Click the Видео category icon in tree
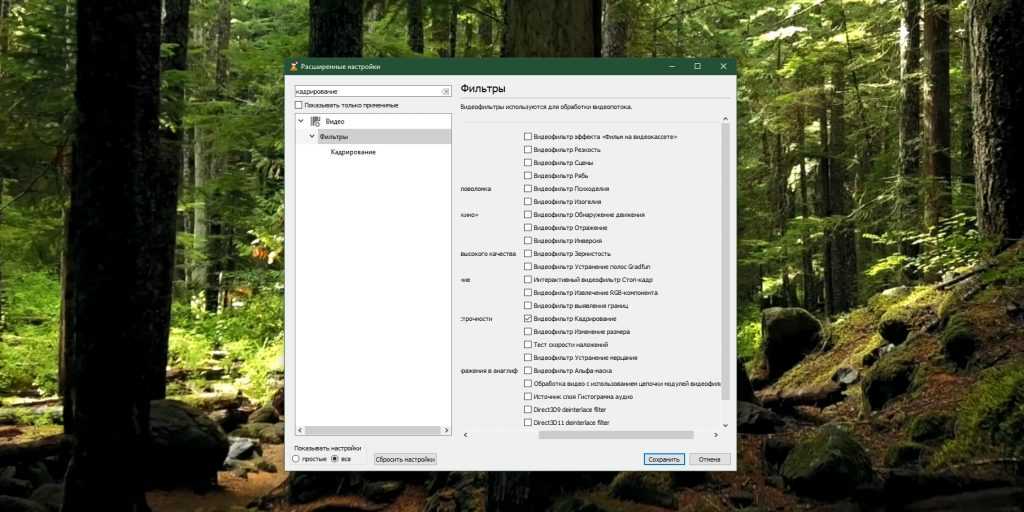The image size is (1024, 512). point(315,121)
